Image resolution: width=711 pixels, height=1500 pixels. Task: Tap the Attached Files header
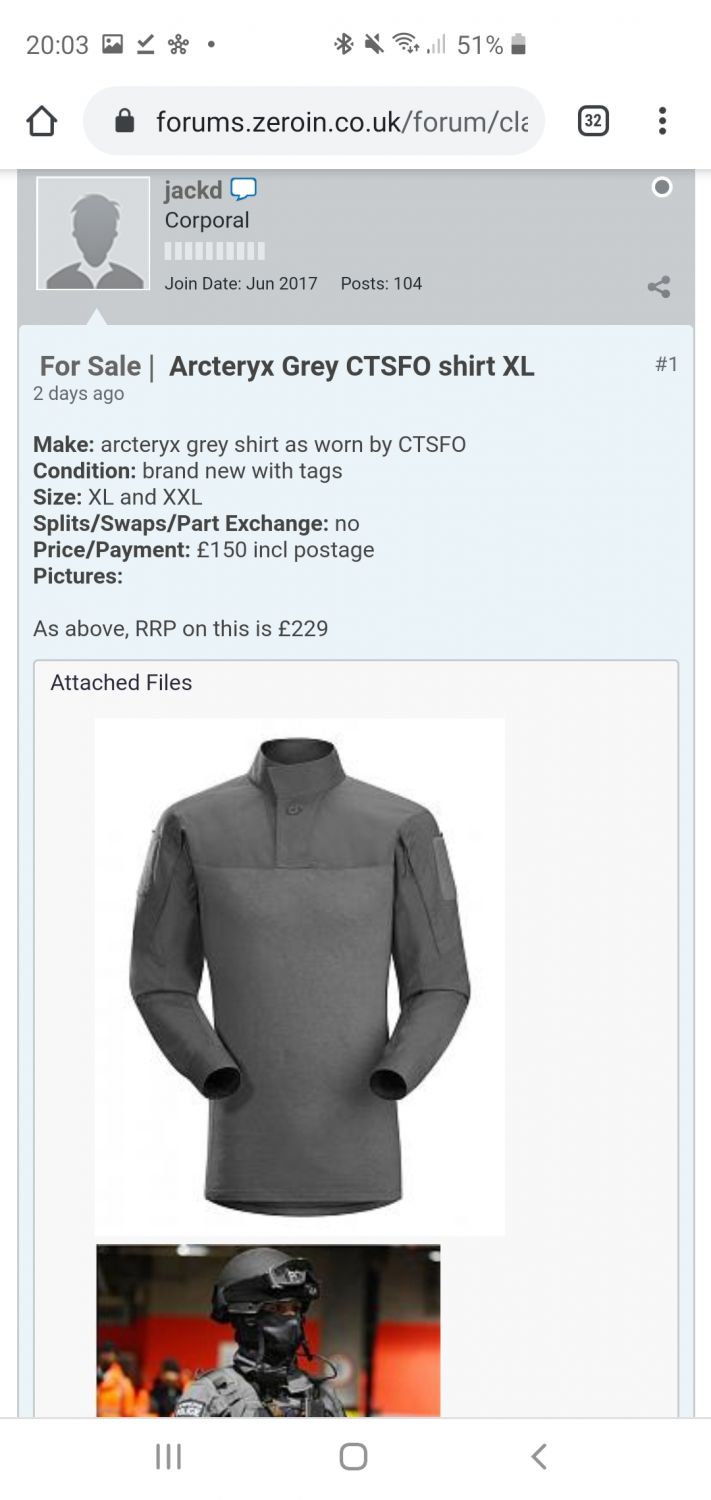pyautogui.click(x=121, y=683)
